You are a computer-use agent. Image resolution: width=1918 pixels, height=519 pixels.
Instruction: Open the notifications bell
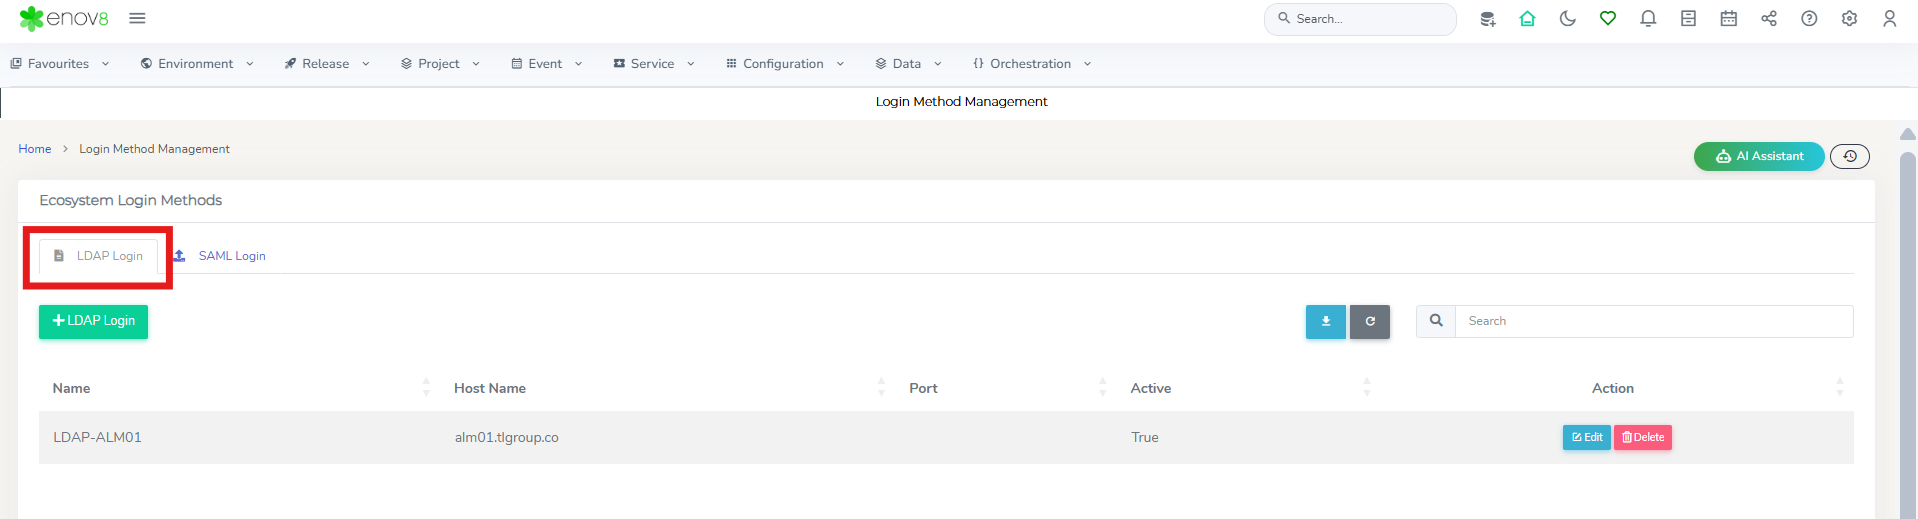click(x=1648, y=18)
